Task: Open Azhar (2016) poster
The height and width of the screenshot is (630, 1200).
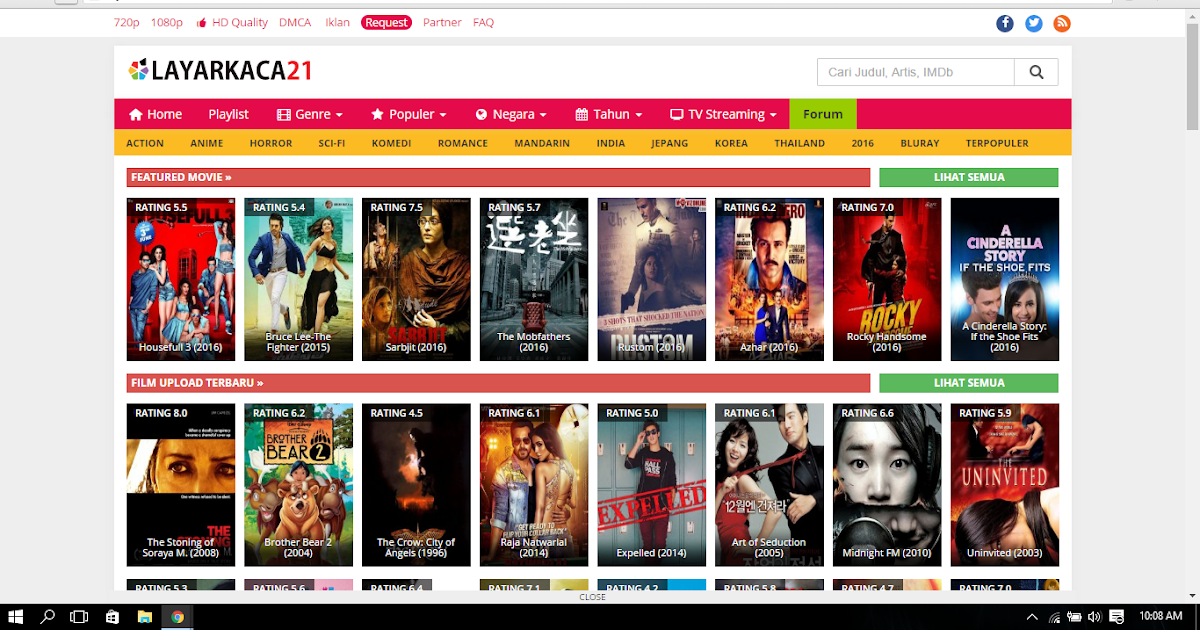Action: pyautogui.click(x=769, y=279)
